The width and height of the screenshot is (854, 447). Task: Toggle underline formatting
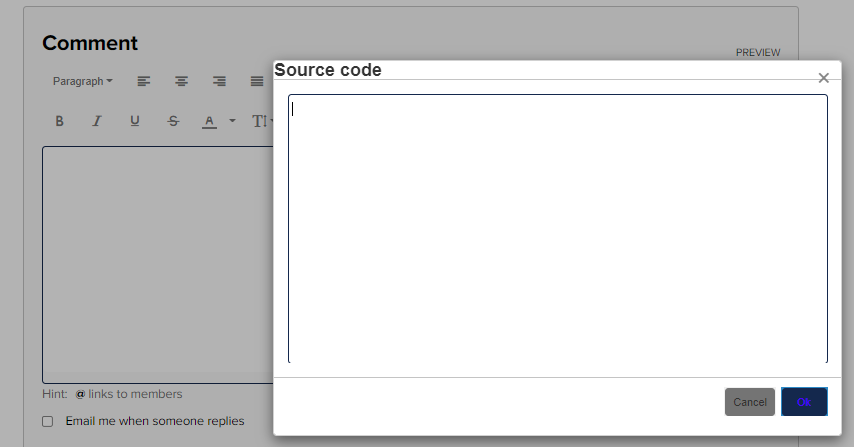point(135,121)
